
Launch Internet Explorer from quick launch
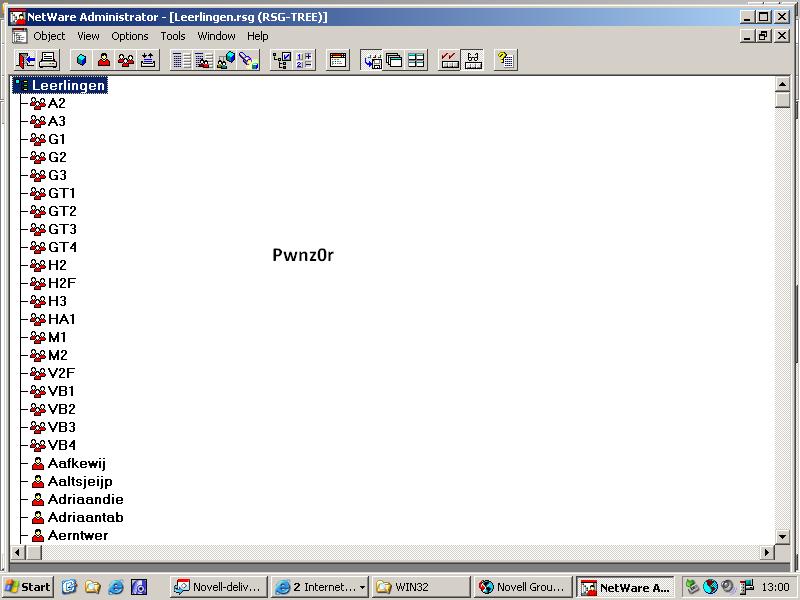tap(116, 587)
